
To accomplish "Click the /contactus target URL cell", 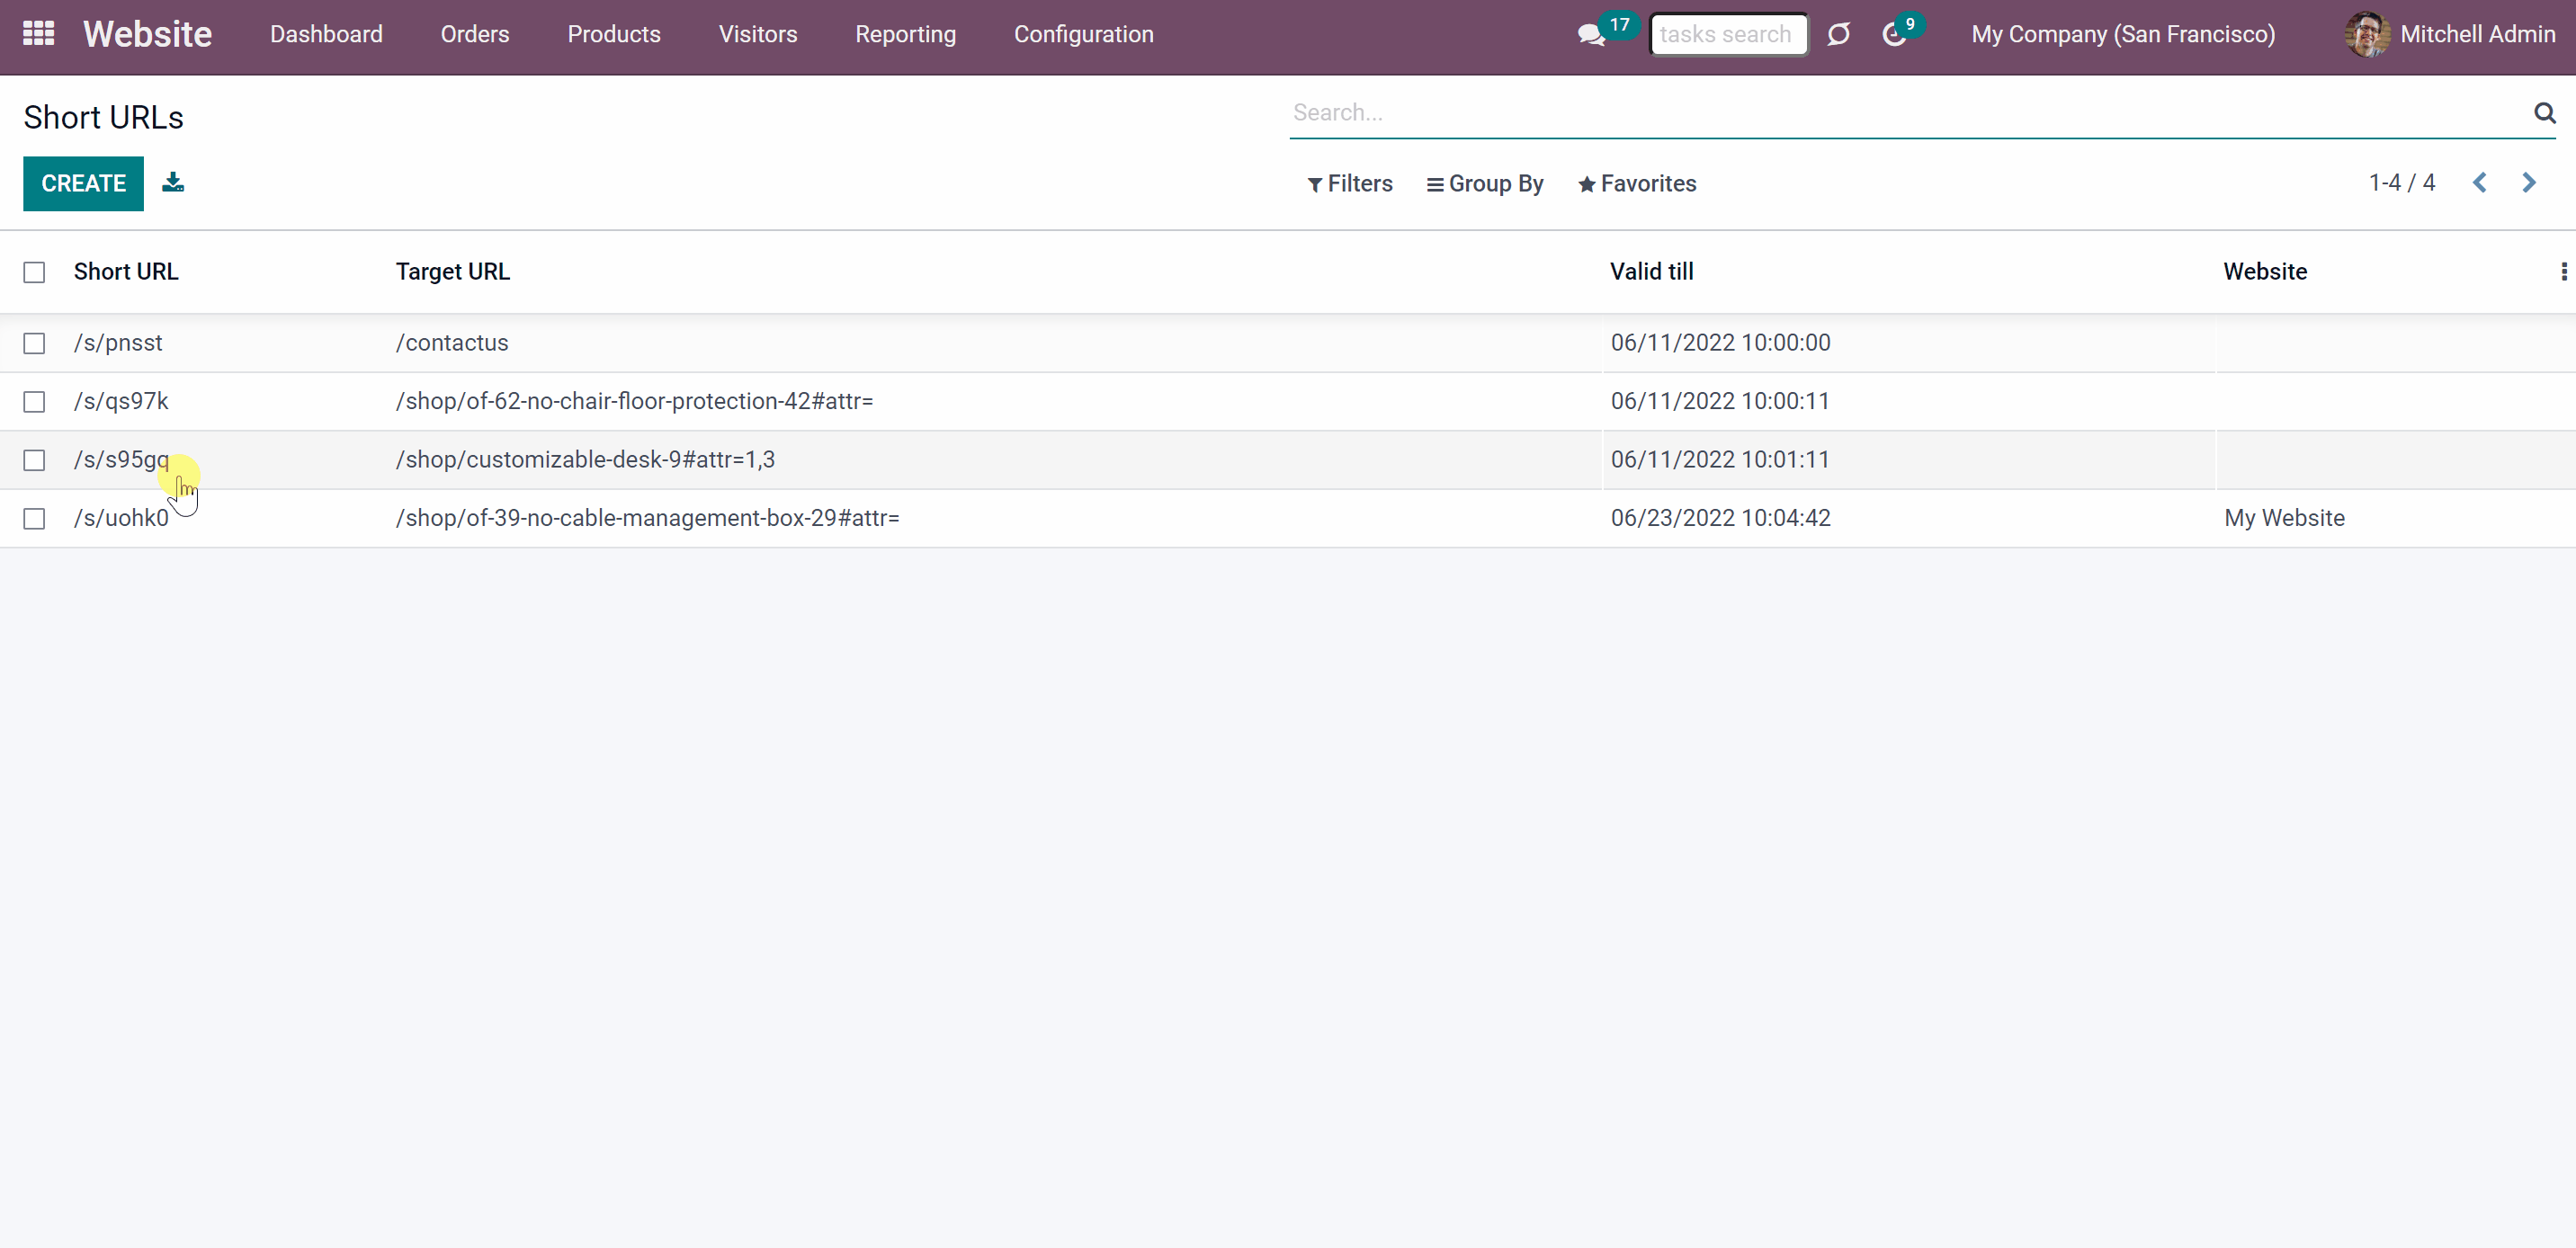I will pos(452,343).
